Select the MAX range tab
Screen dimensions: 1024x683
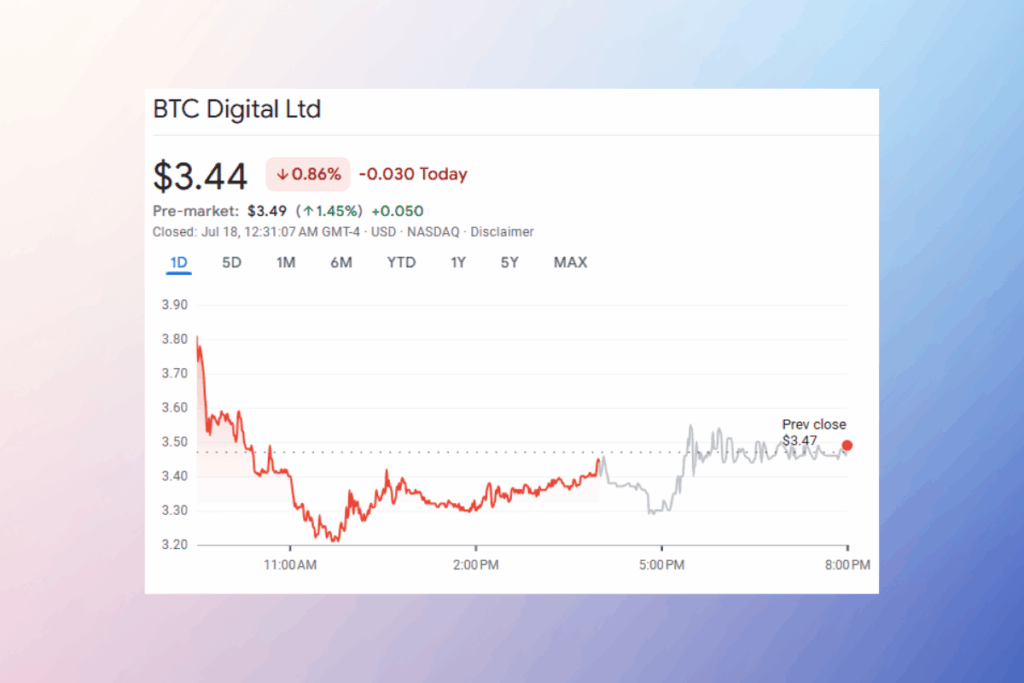pyautogui.click(x=570, y=263)
